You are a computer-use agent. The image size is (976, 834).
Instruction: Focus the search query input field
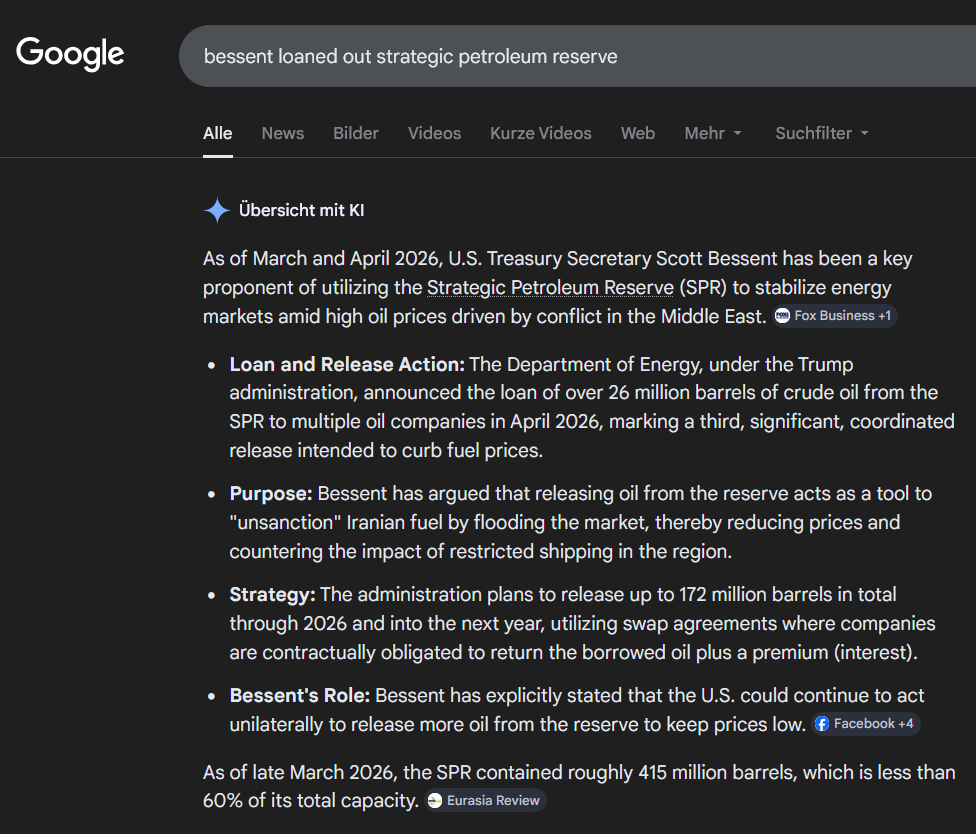pos(577,56)
